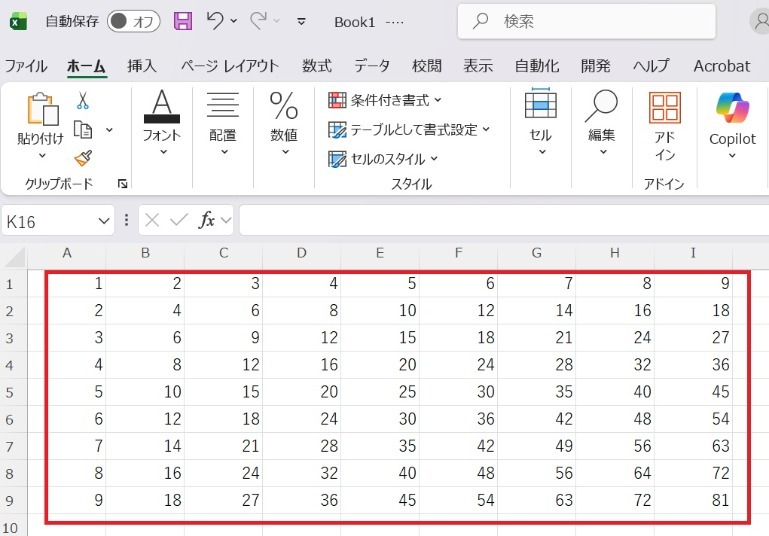Open テーブルとして書式設定 menu
Viewport: 769px width, 536px height.
click(409, 130)
